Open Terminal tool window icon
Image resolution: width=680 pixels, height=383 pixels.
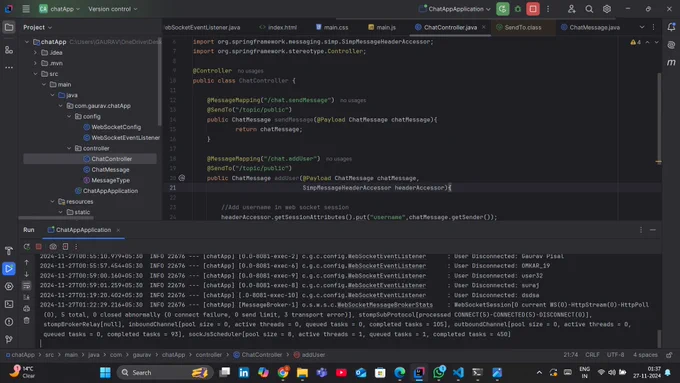(9, 304)
